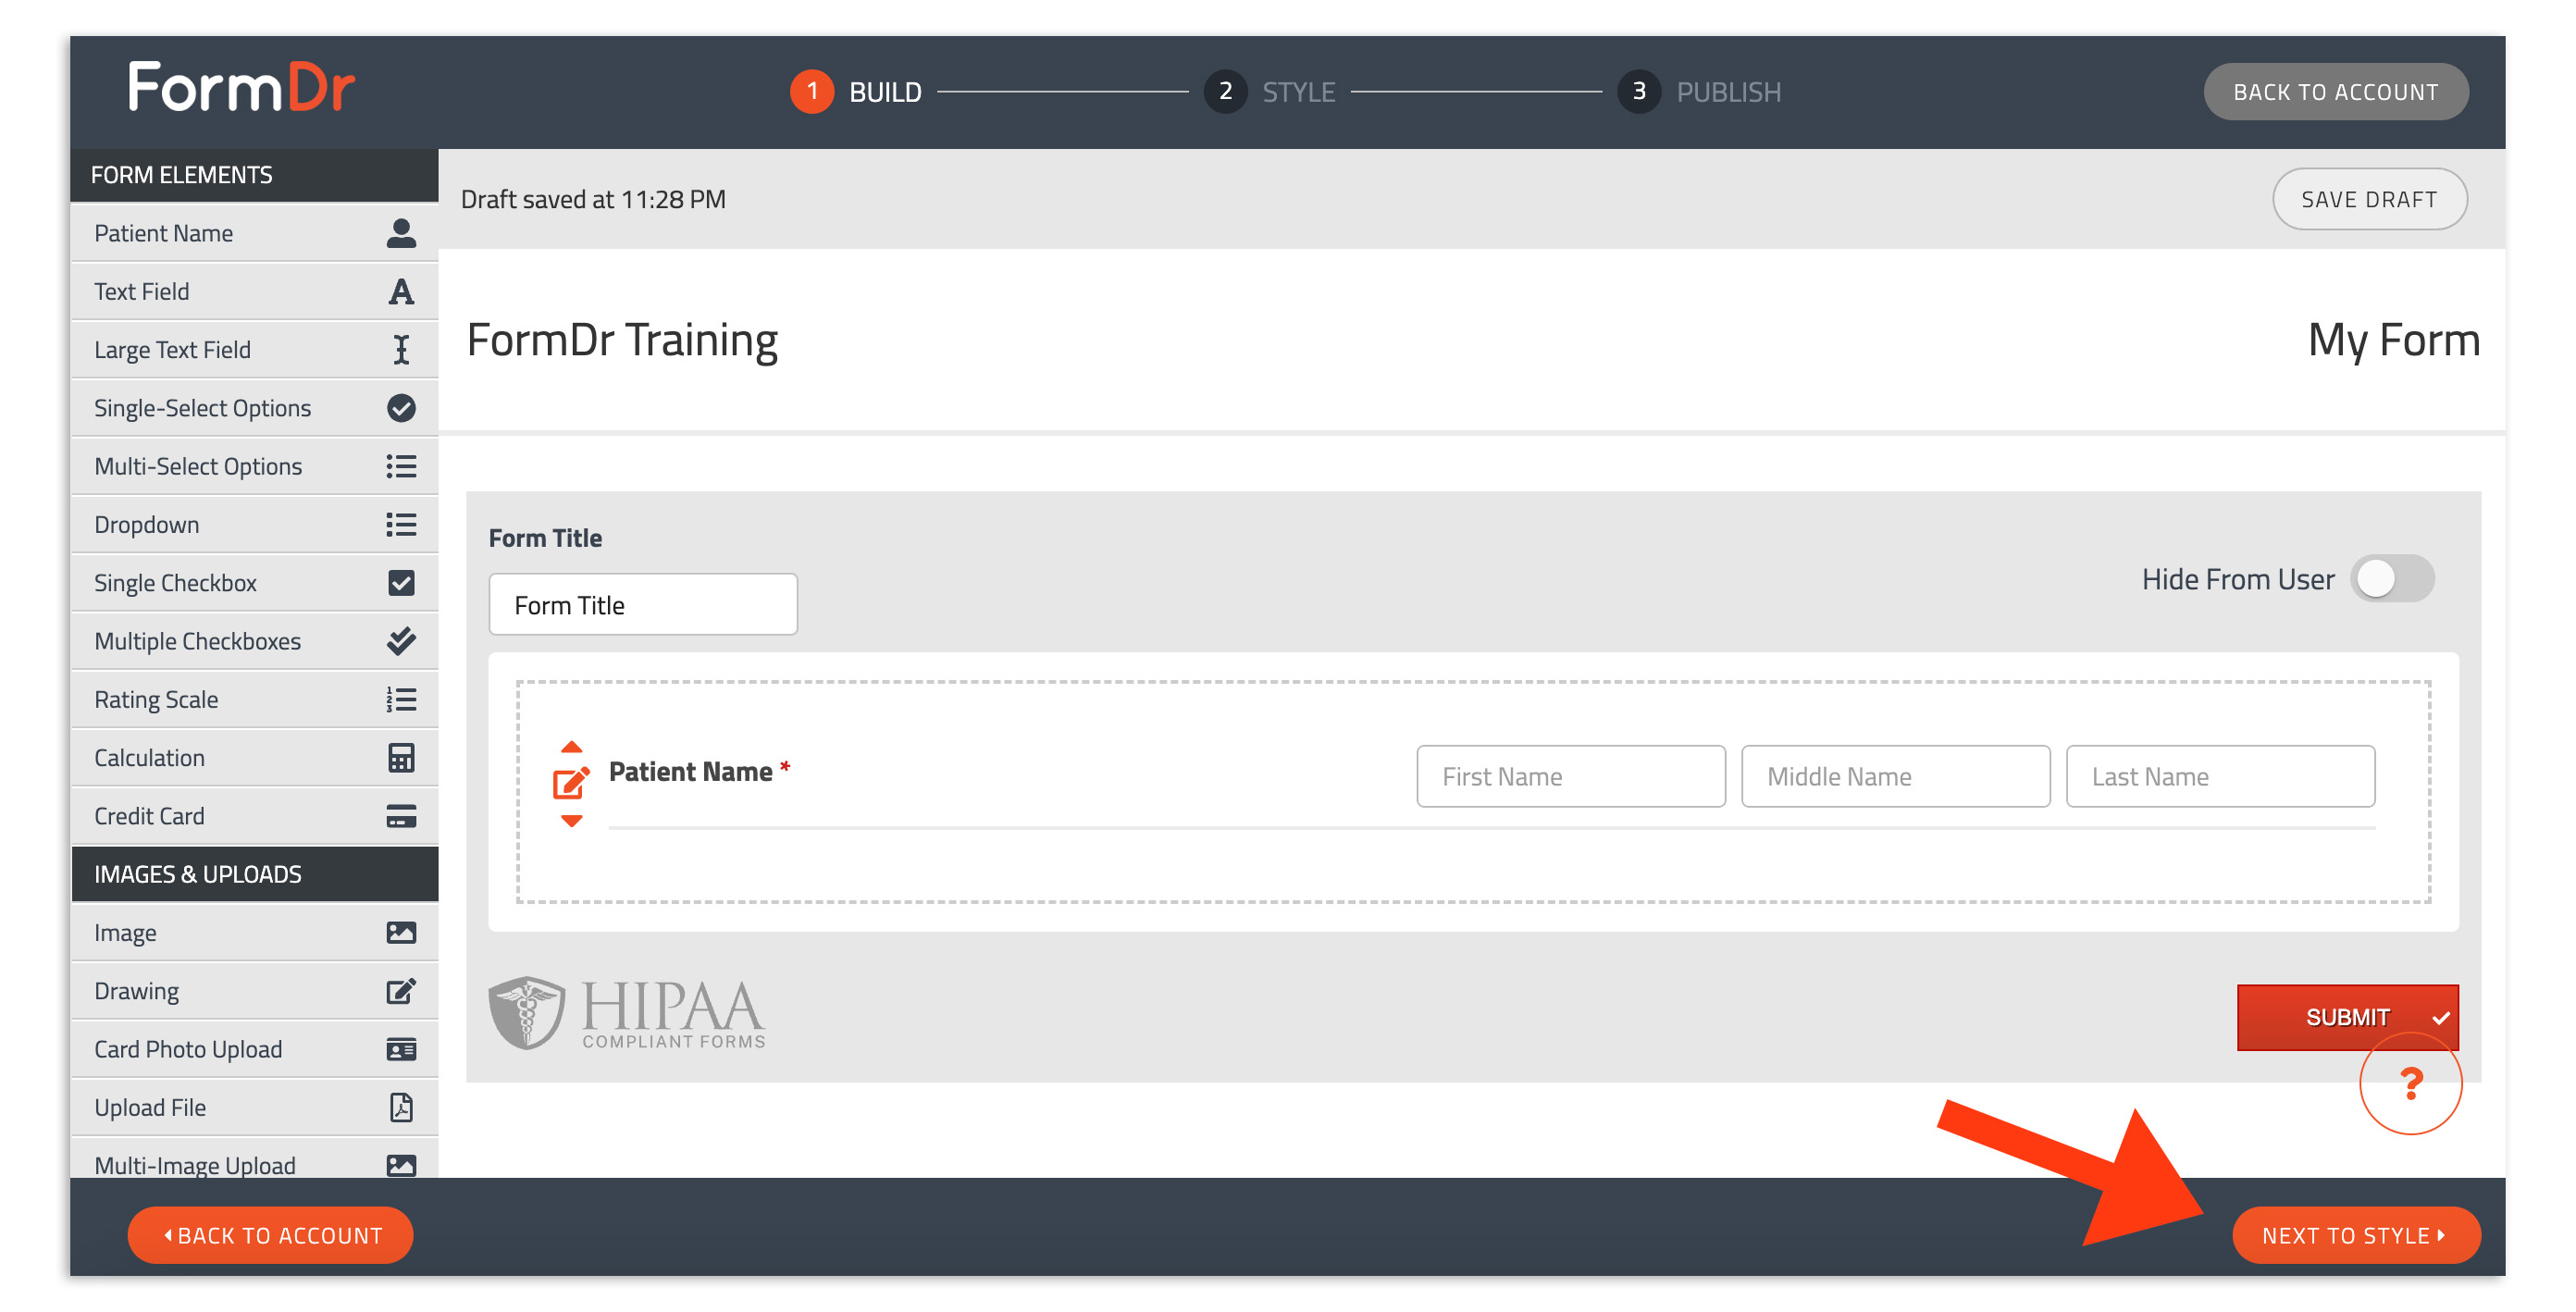Click the Last Name input field
The height and width of the screenshot is (1312, 2576).
(x=2220, y=777)
